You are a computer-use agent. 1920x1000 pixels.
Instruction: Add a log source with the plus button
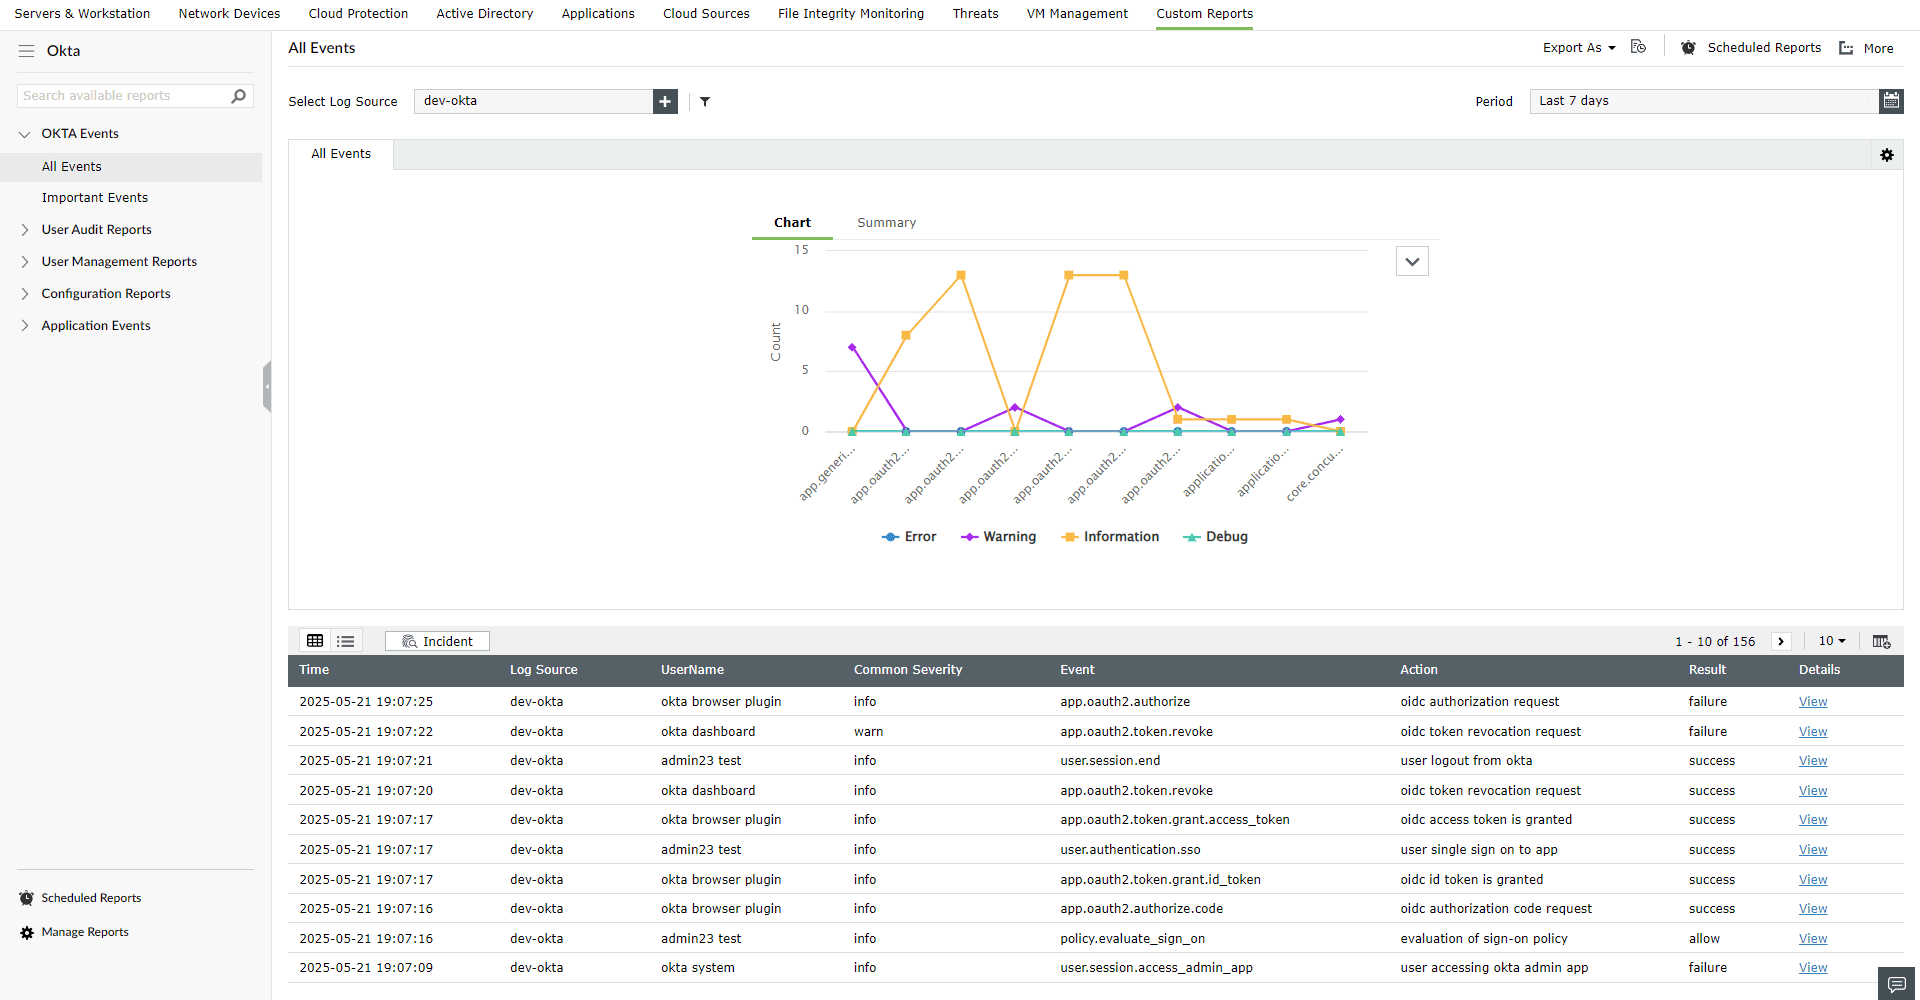[x=665, y=101]
